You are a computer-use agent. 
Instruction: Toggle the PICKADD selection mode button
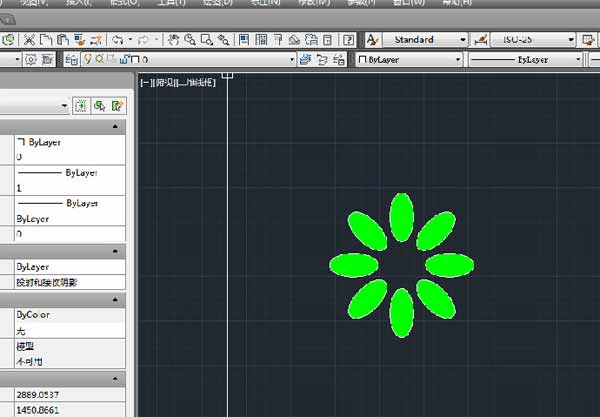coord(82,105)
